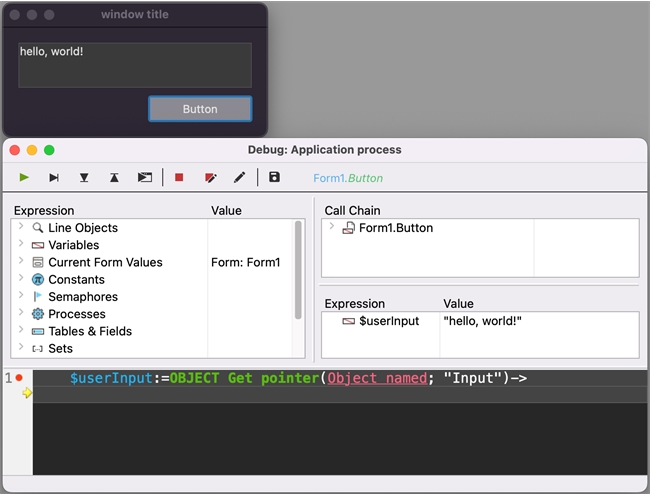The image size is (650, 494).
Task: Click the pencil Edit method icon
Action: click(x=239, y=178)
